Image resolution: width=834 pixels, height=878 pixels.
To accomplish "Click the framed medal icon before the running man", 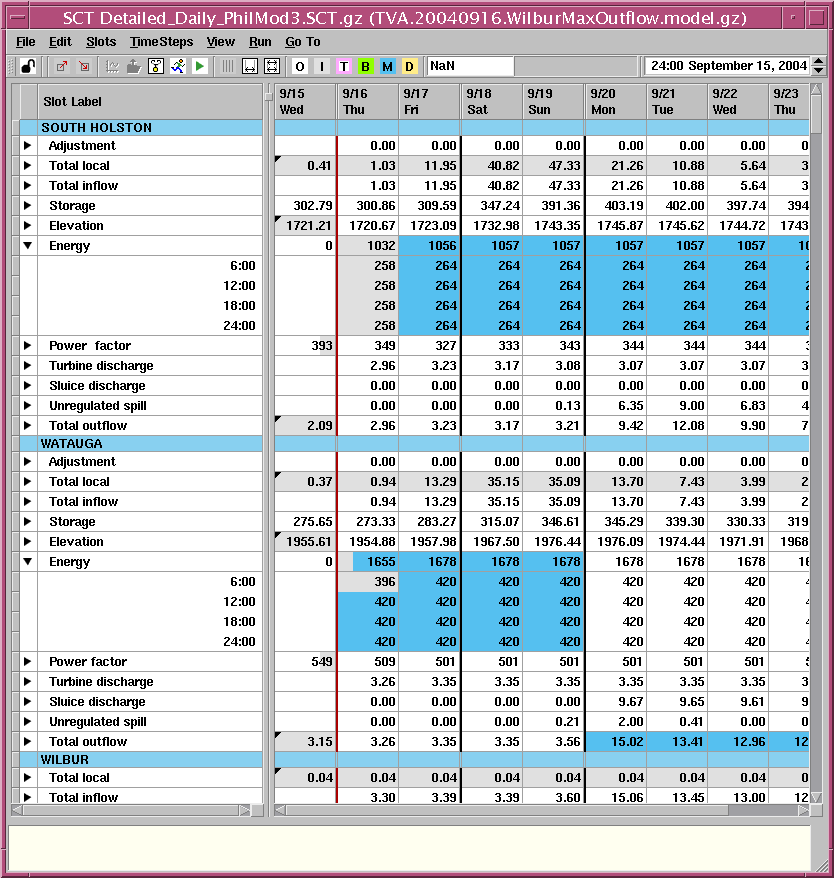I will click(156, 67).
